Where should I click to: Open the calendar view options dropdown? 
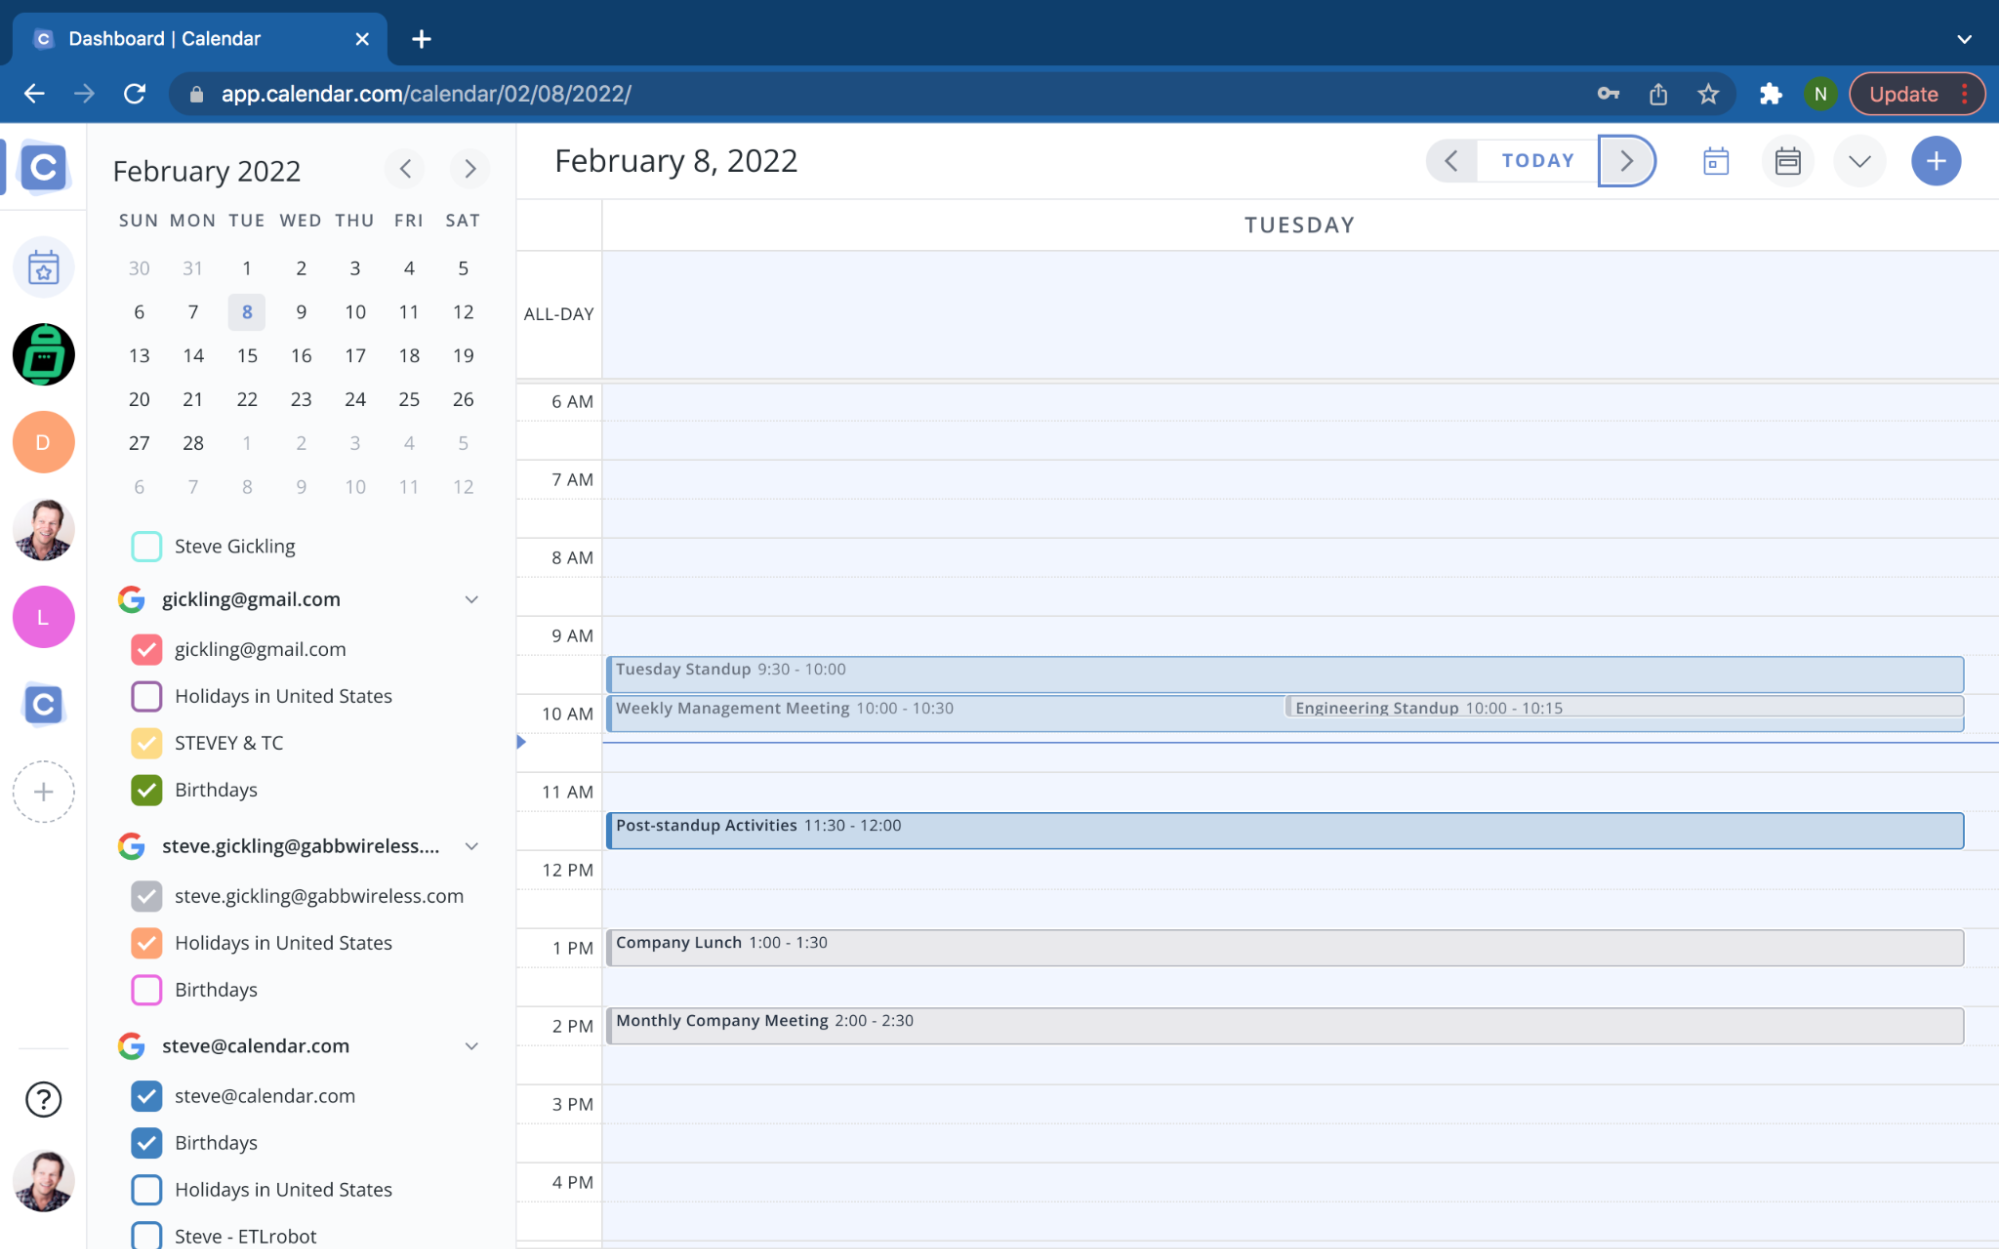tap(1861, 160)
